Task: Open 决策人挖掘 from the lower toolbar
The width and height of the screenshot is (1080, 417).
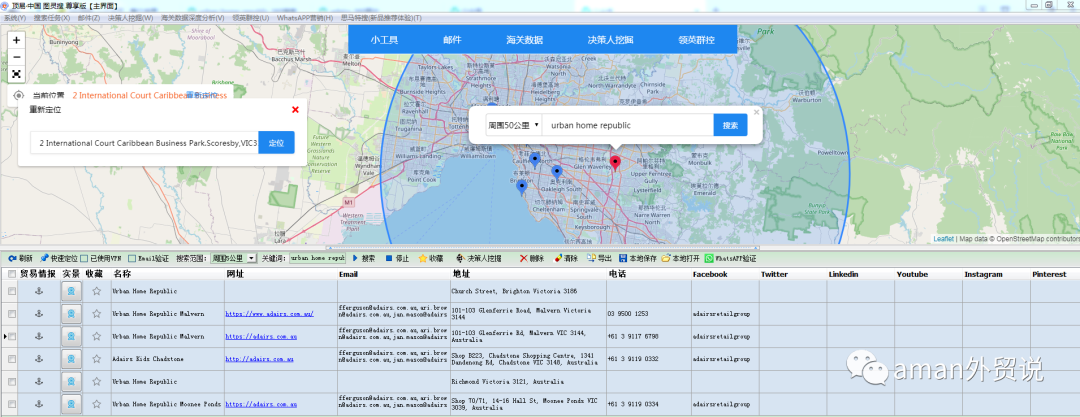Action: coord(479,258)
